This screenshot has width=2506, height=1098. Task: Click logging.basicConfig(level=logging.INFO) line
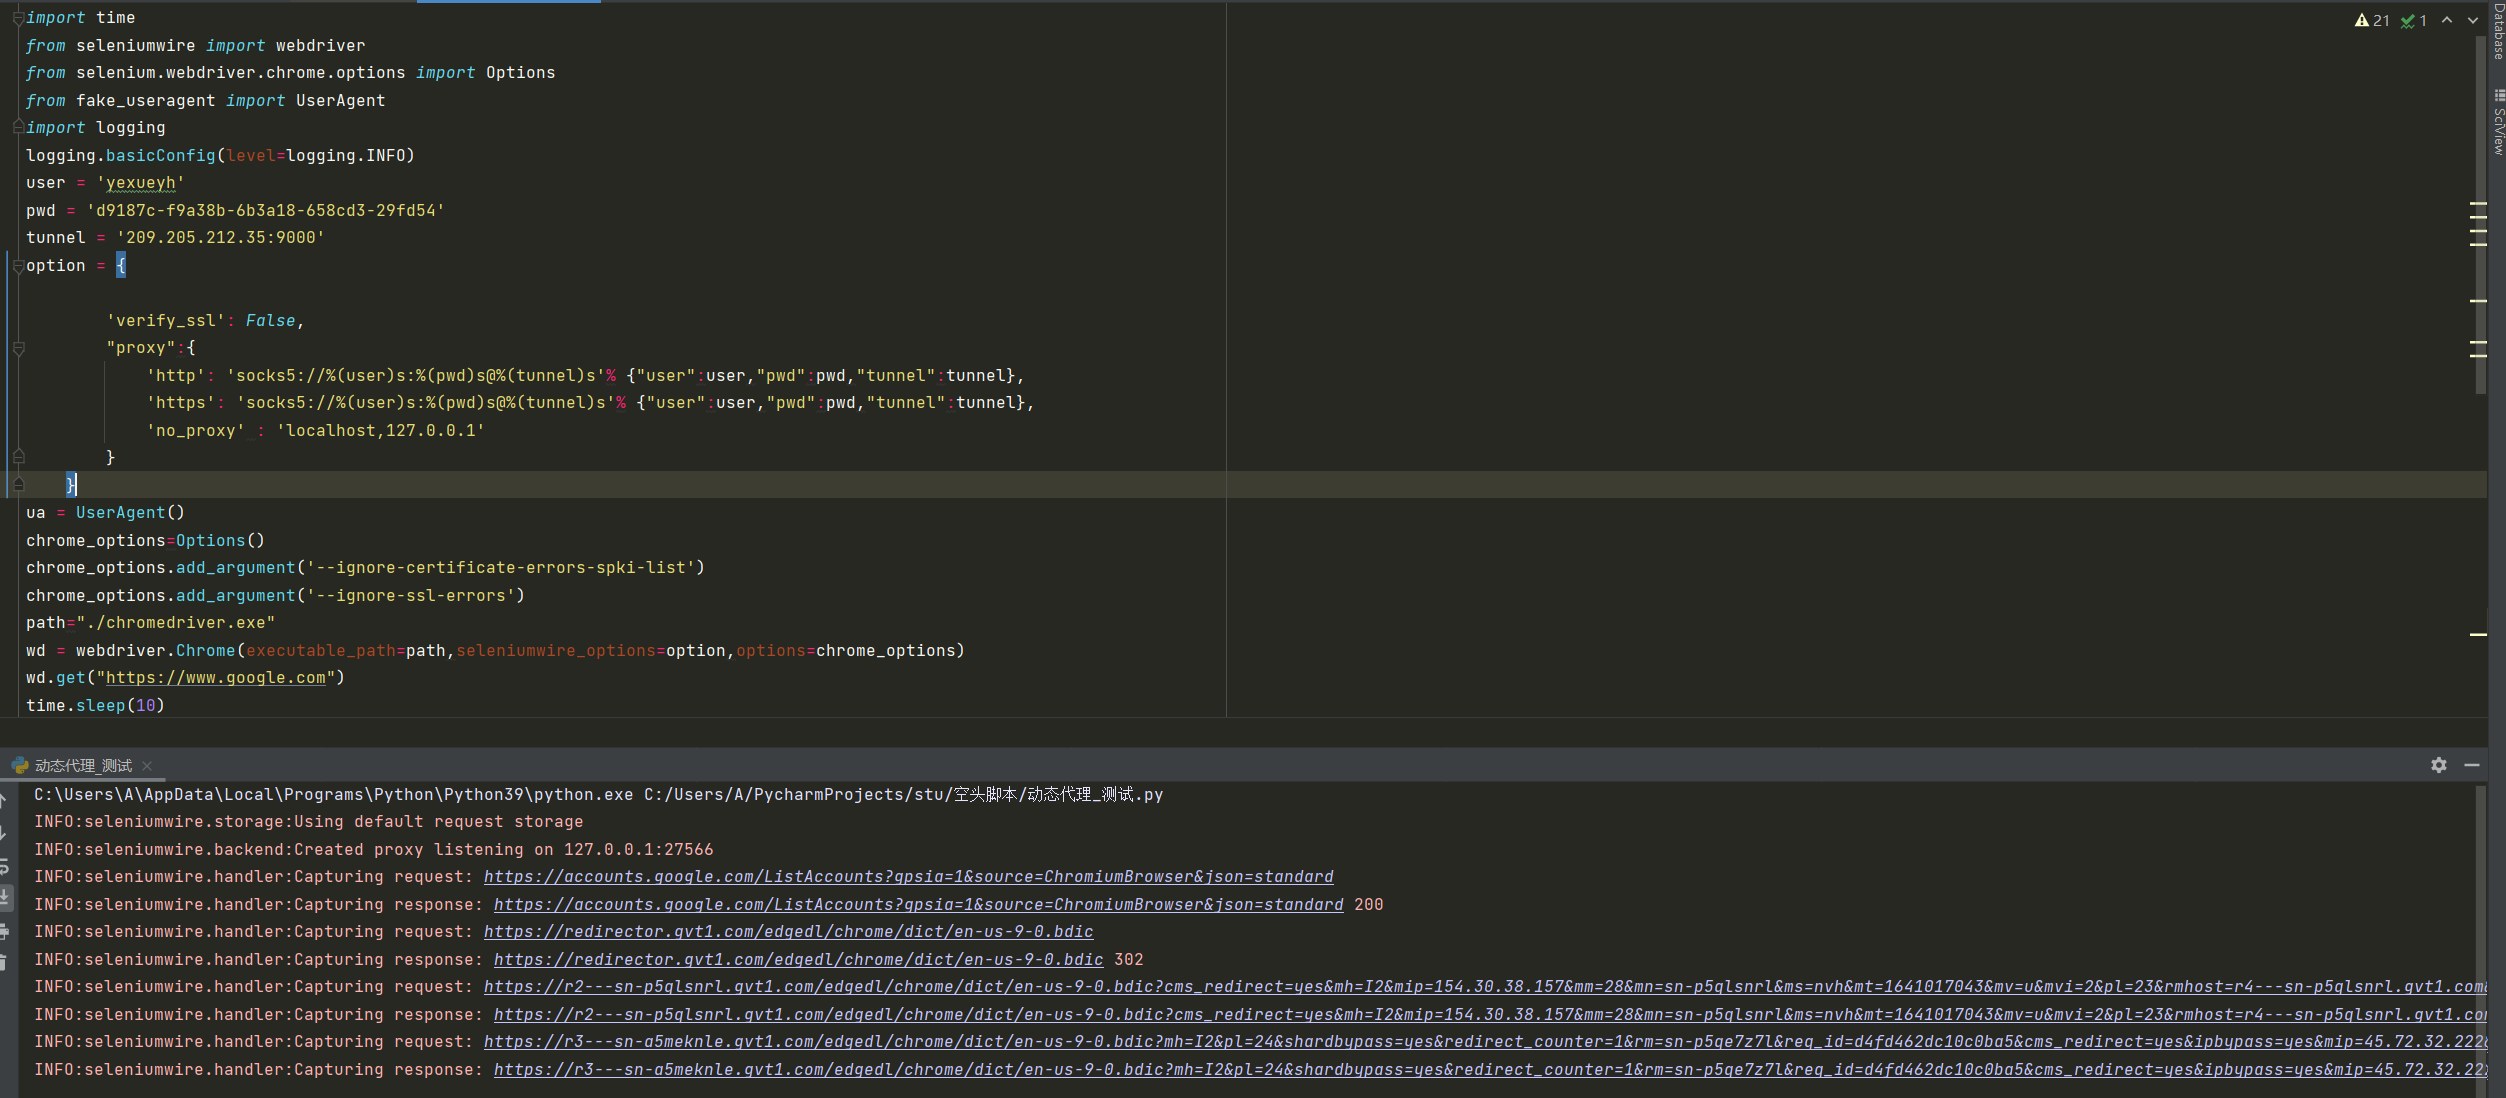point(220,156)
